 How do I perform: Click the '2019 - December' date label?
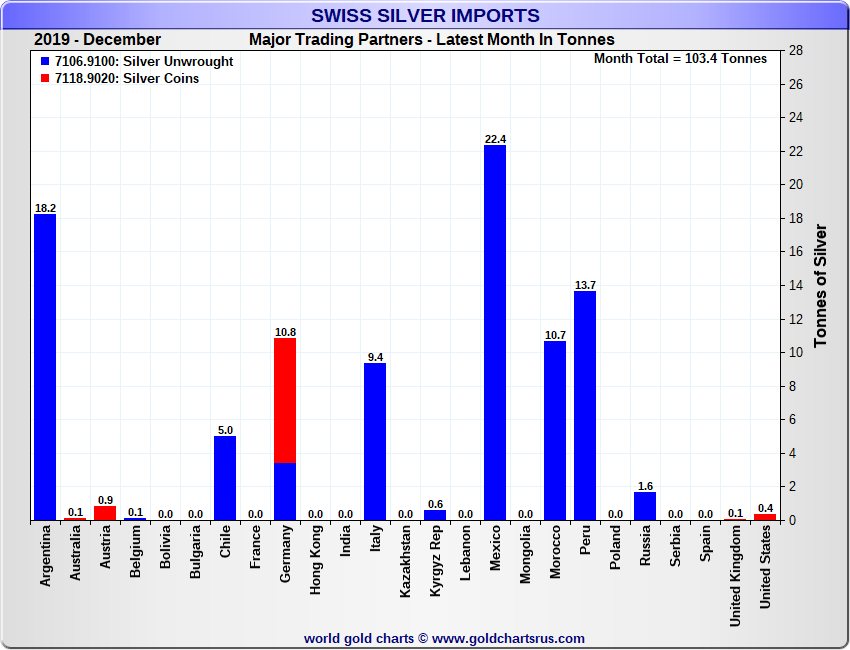[x=98, y=40]
